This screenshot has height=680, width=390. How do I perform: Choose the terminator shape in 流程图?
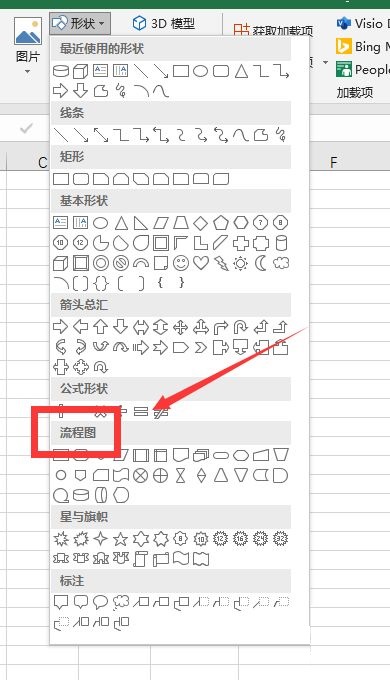(221, 455)
